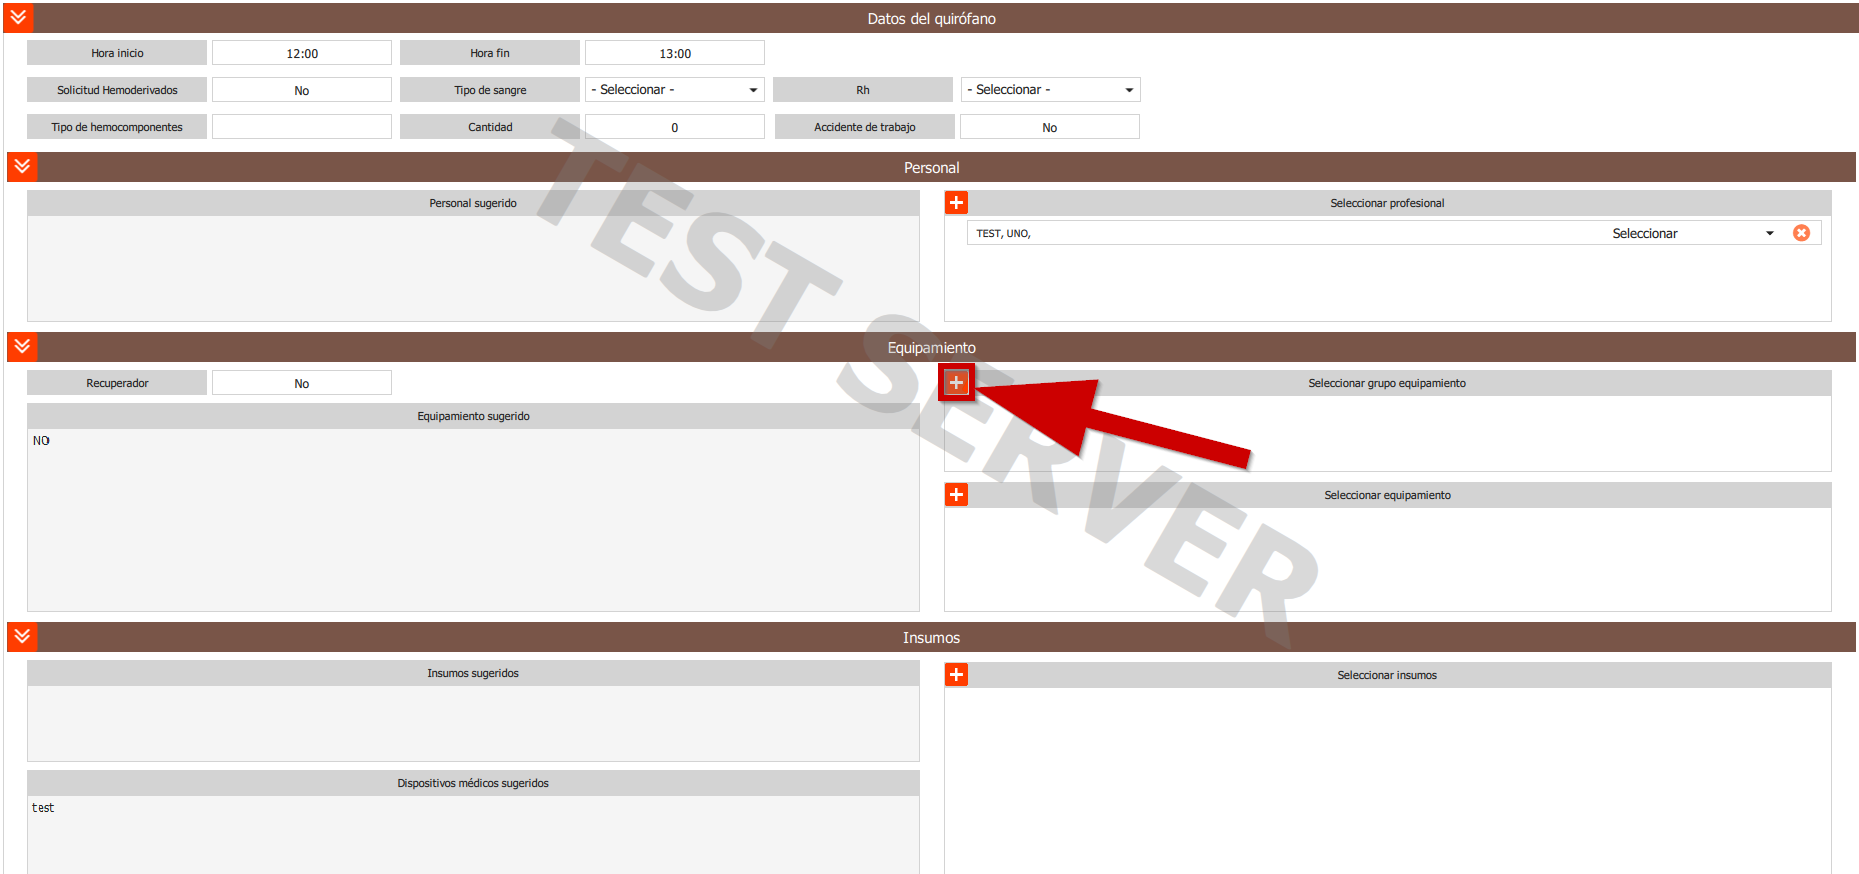
Task: Open the Tipo de sangre dropdown
Action: click(674, 90)
